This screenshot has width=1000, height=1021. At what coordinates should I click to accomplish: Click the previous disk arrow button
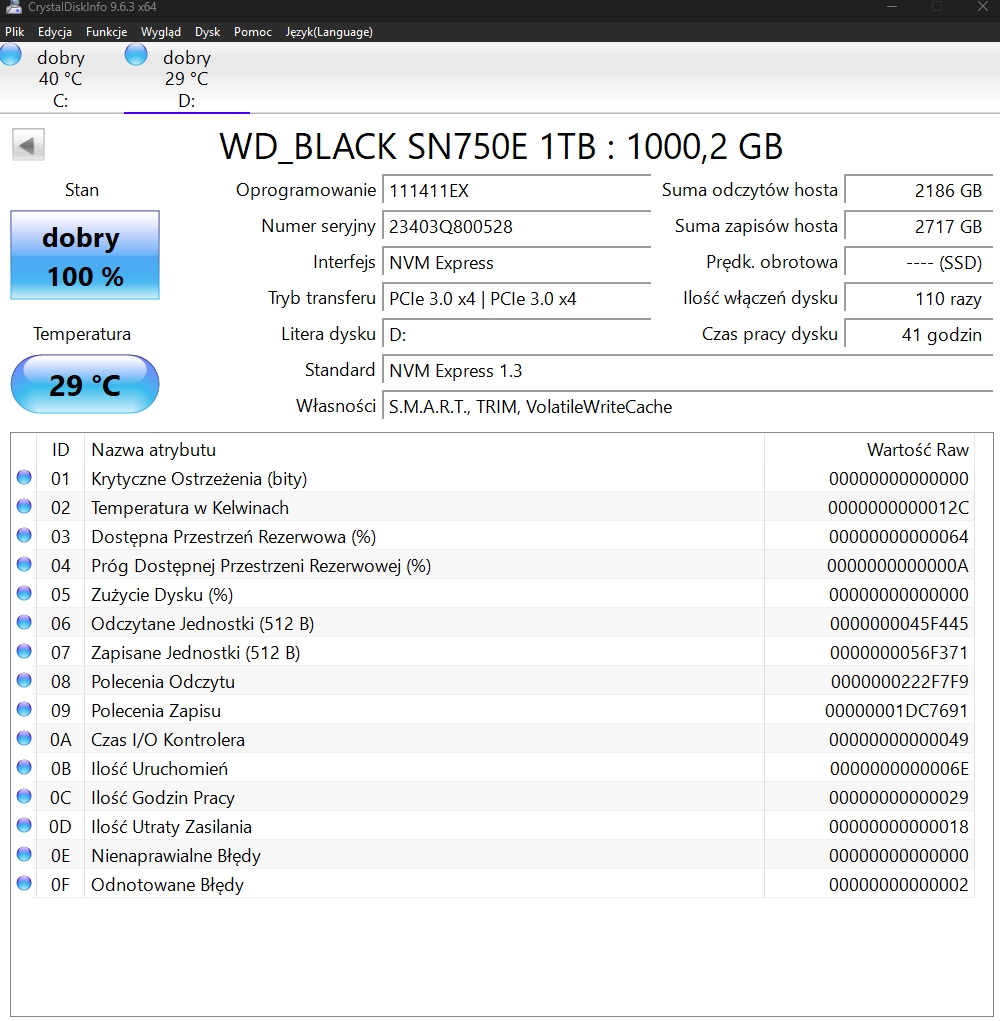(x=28, y=146)
